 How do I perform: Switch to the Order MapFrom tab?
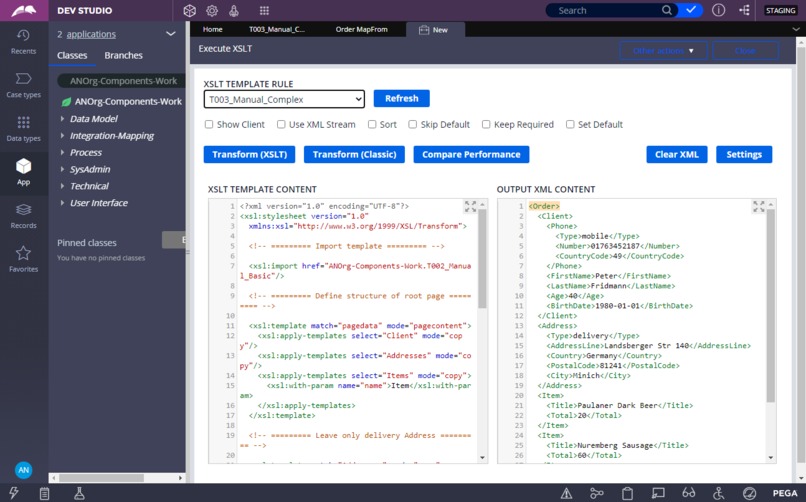point(362,29)
